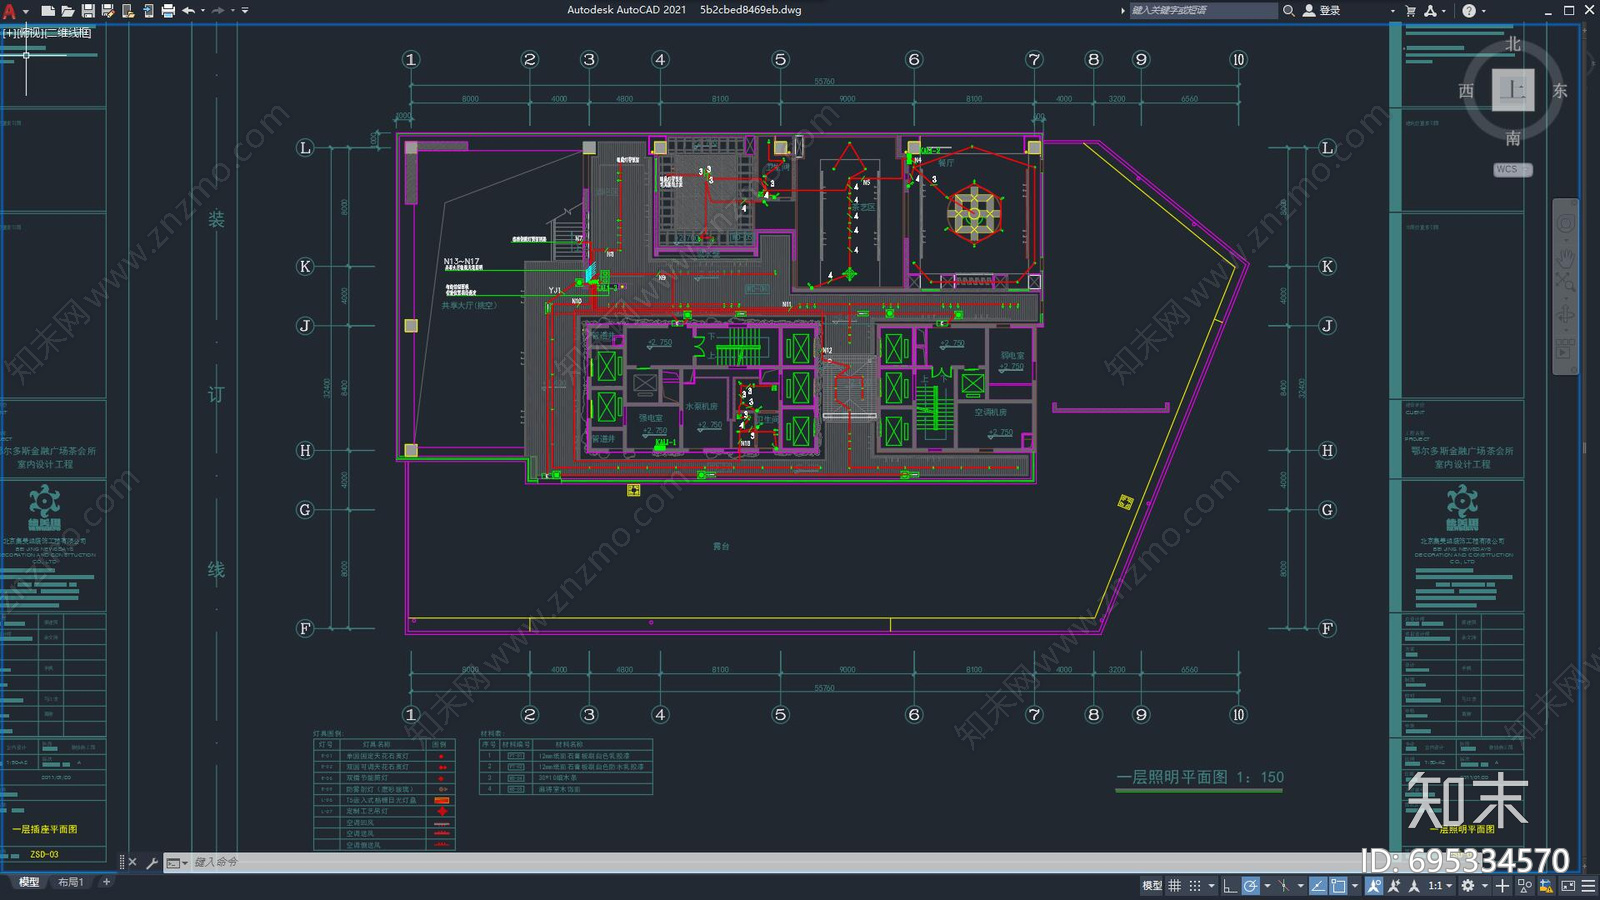Click the command line customize wrench icon
The width and height of the screenshot is (1600, 900).
[152, 862]
